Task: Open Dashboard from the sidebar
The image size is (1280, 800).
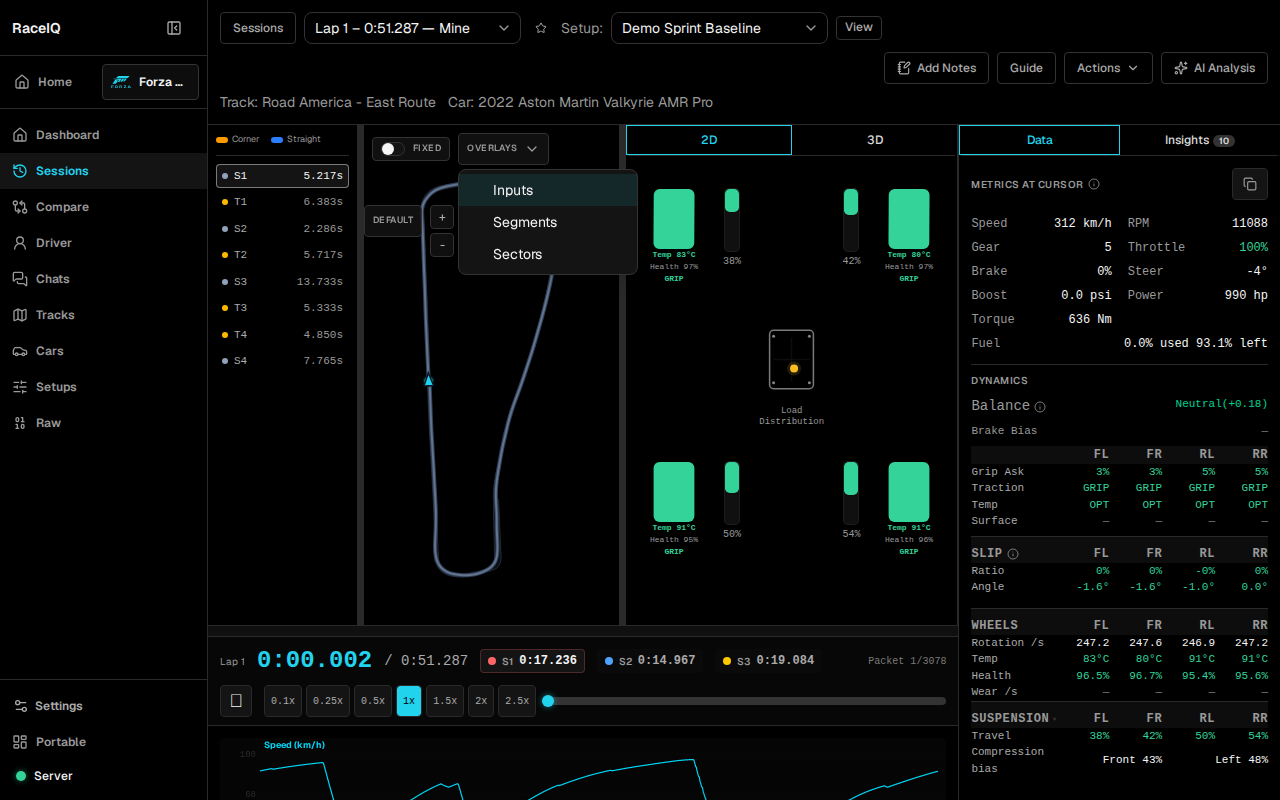Action: 104,135
